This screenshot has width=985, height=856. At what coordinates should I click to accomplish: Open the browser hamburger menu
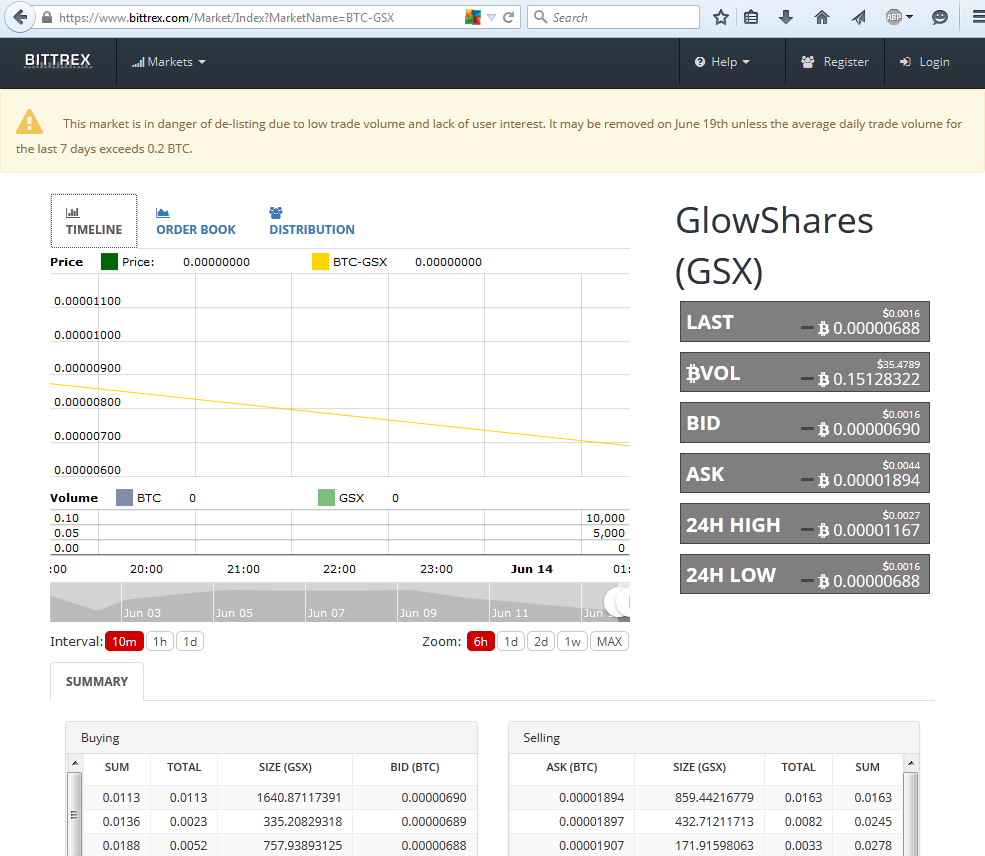978,18
